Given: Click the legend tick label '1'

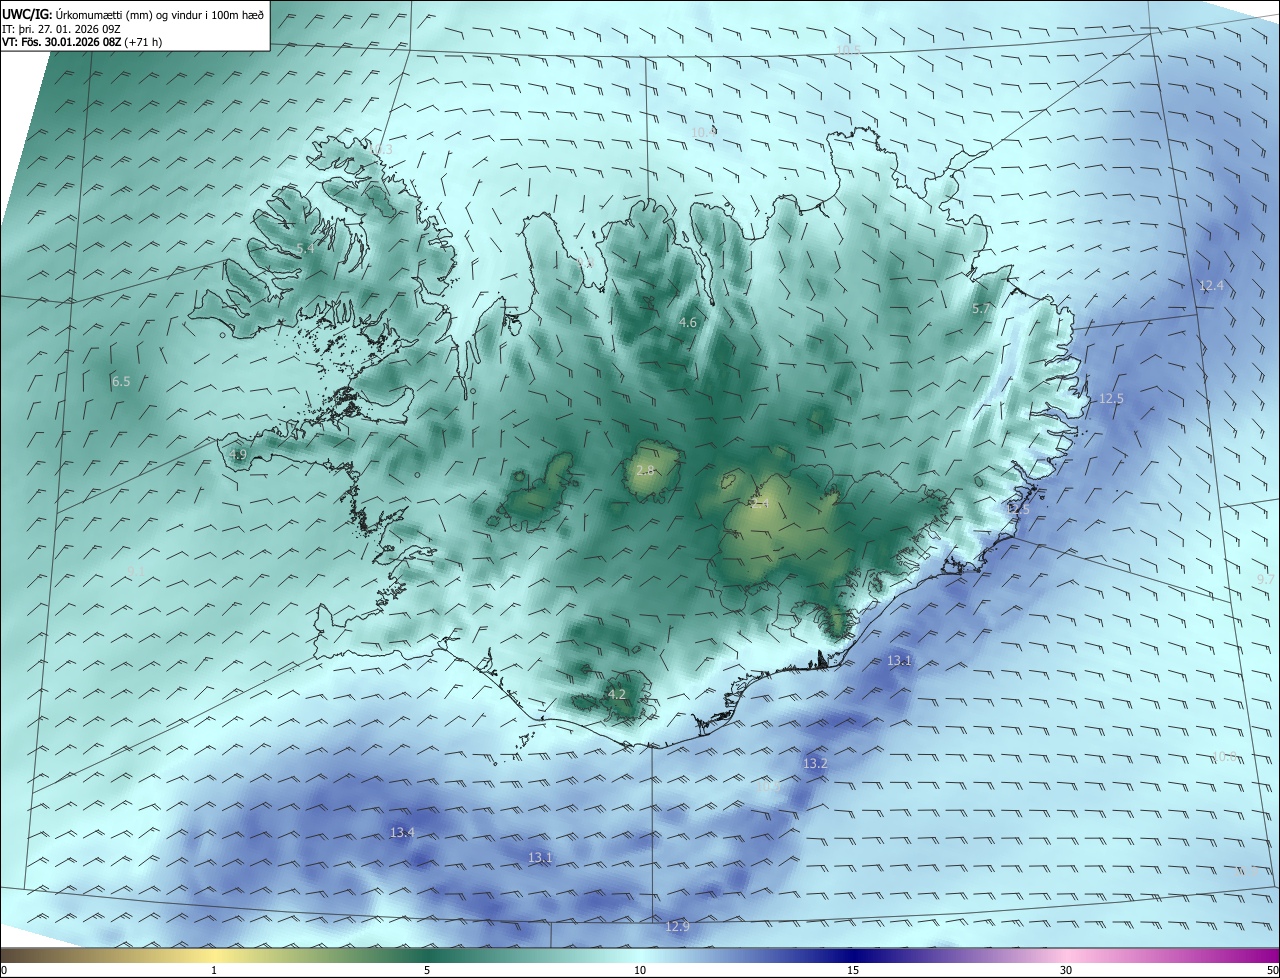Looking at the screenshot, I should click(214, 970).
